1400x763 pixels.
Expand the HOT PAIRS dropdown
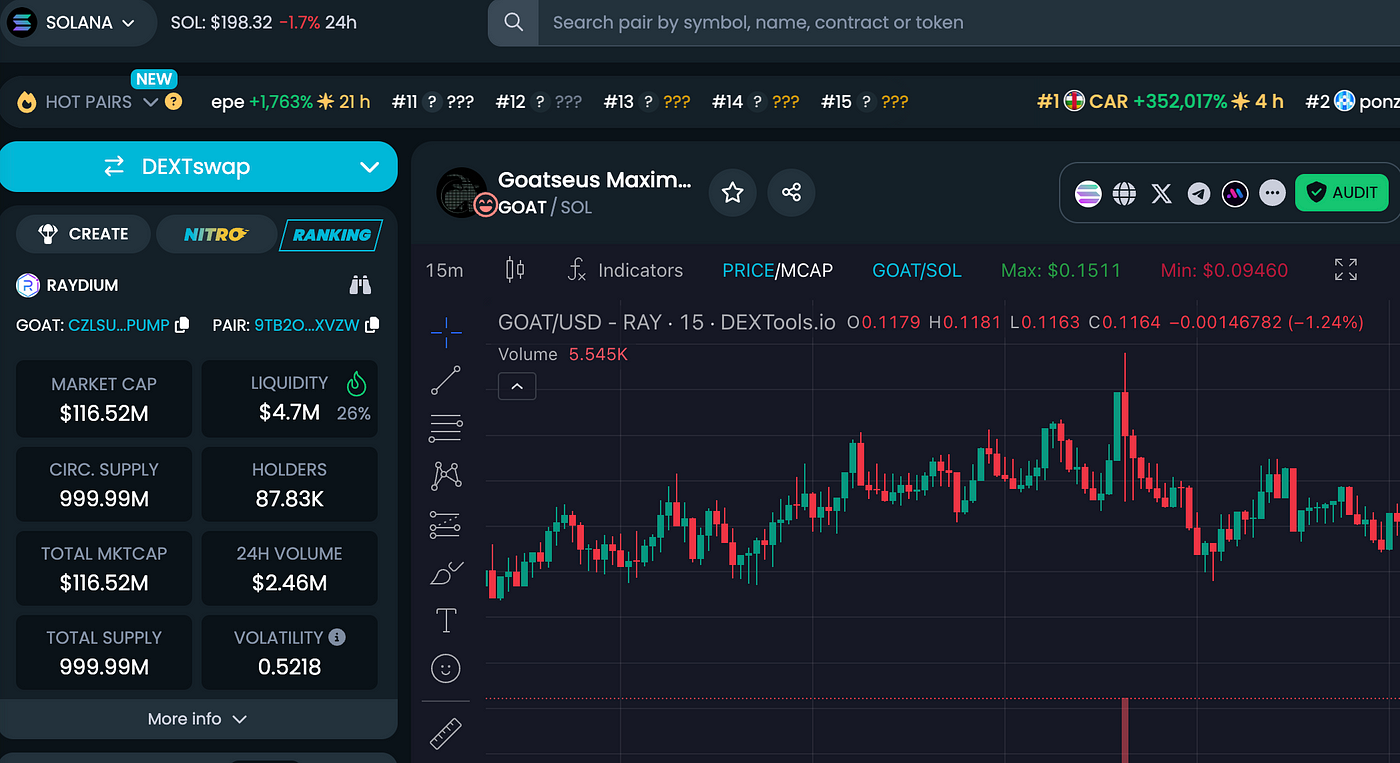pos(151,101)
